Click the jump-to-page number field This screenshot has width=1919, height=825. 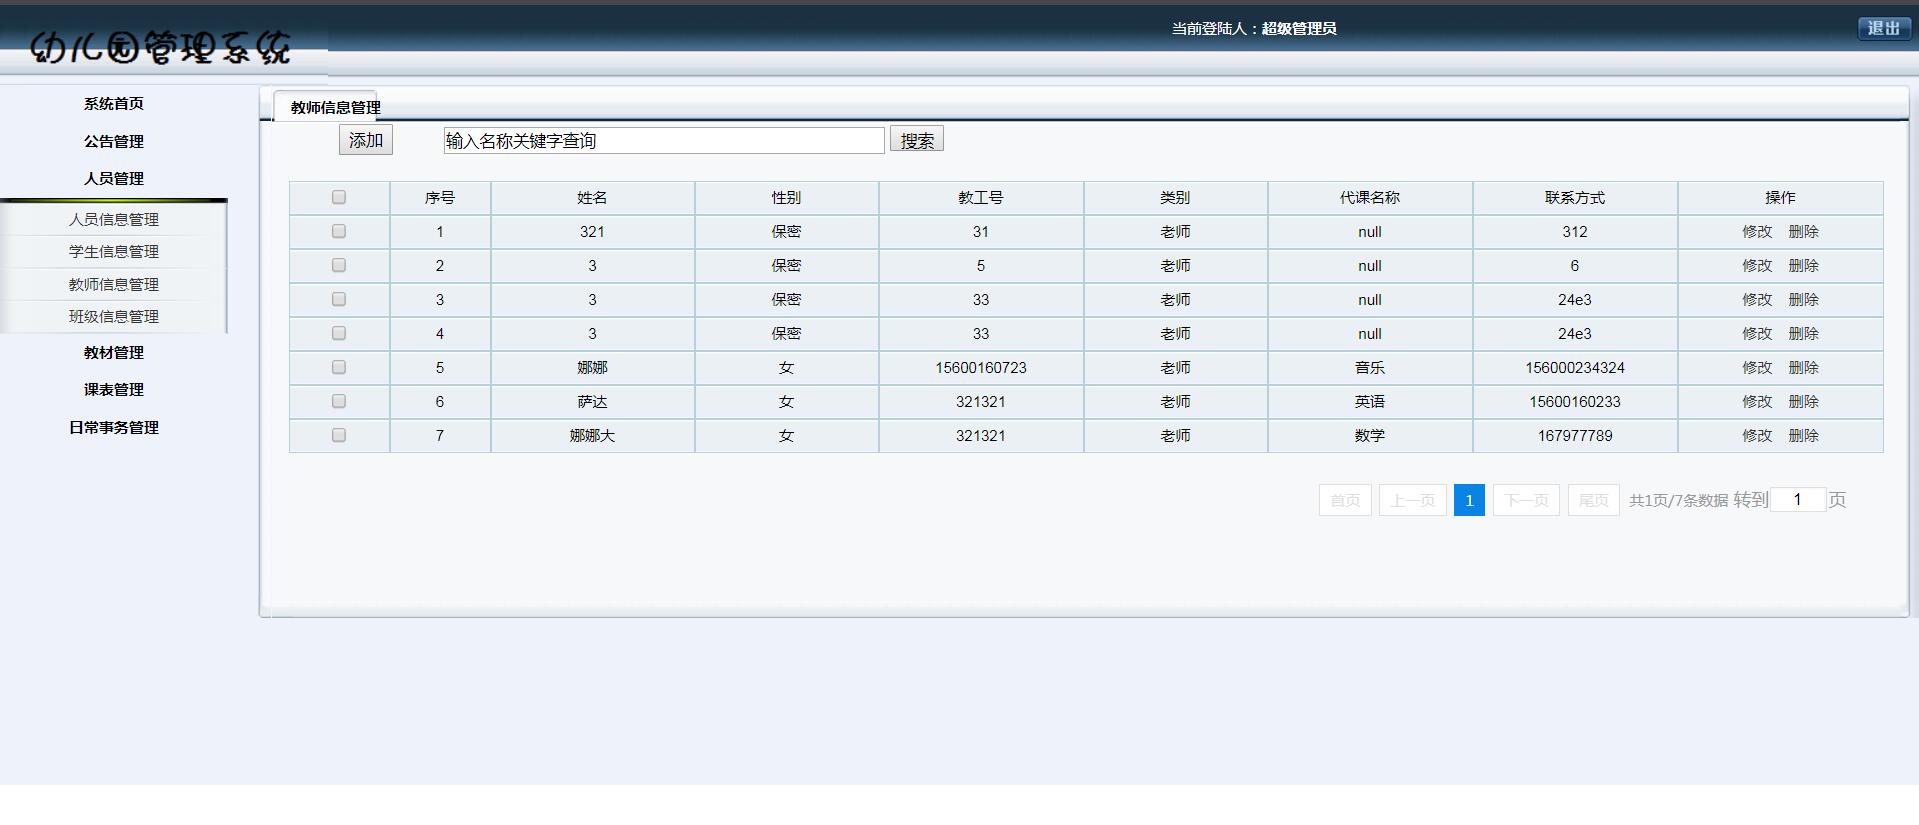tap(1797, 500)
